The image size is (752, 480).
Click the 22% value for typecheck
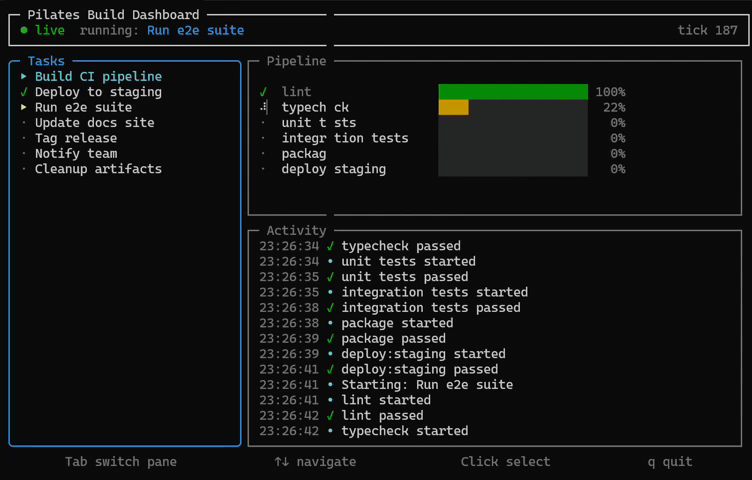(614, 107)
